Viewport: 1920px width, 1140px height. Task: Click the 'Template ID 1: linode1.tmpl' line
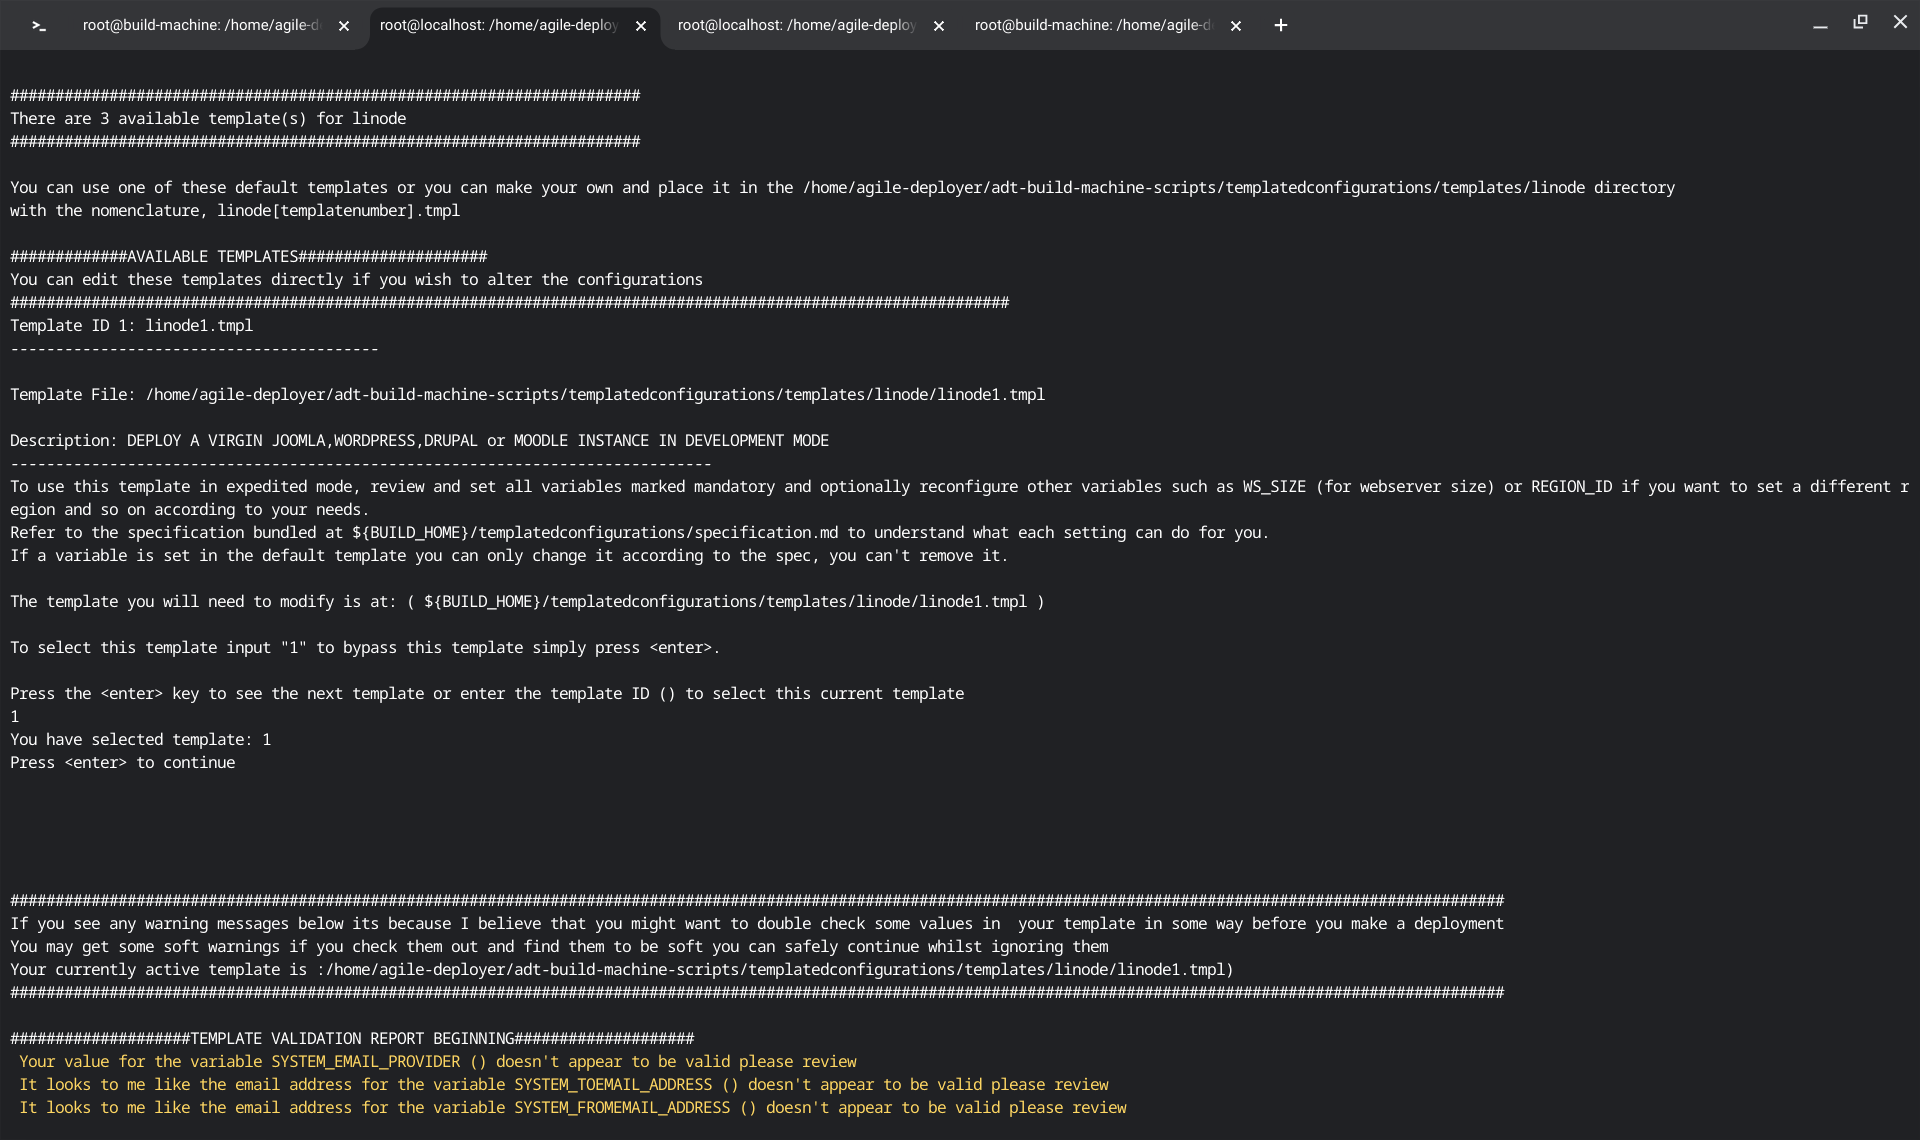[131, 326]
